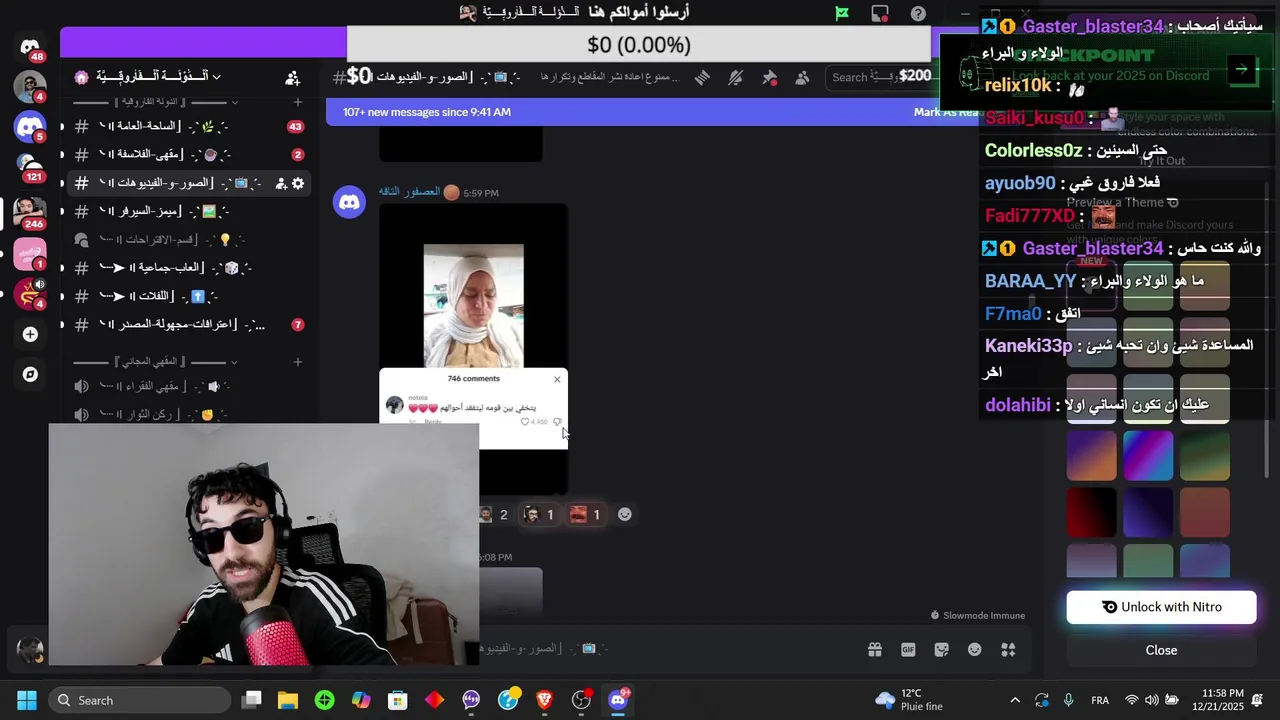
Task: Open the weather widget 12°C Pluie fine
Action: [x=909, y=700]
